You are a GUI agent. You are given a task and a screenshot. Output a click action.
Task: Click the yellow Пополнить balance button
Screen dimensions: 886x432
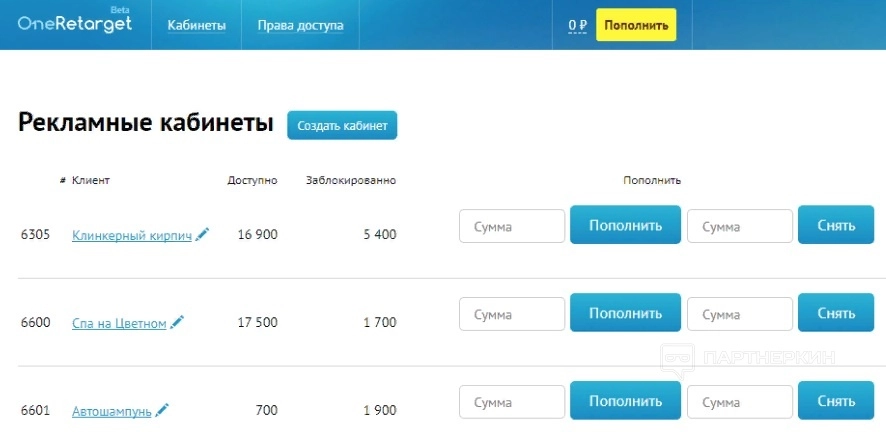click(636, 25)
